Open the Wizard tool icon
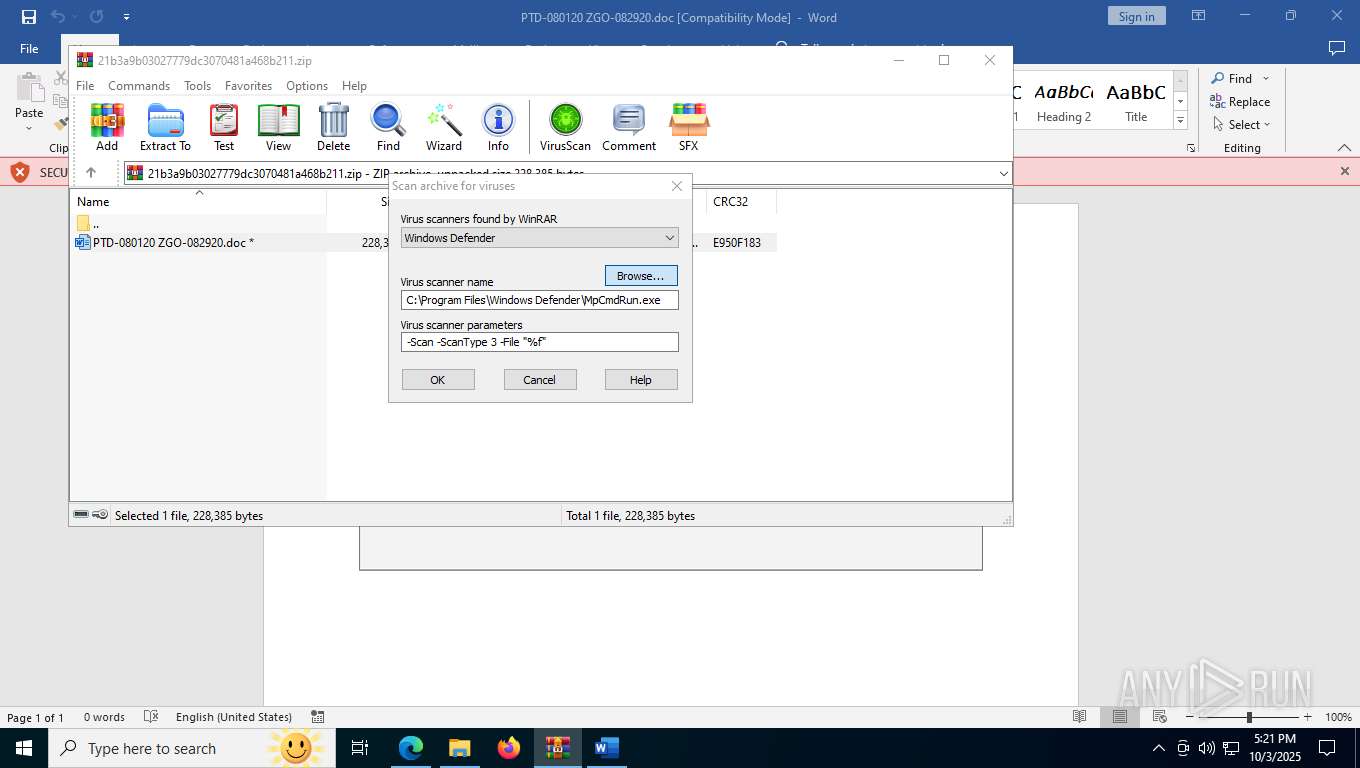 pos(443,127)
